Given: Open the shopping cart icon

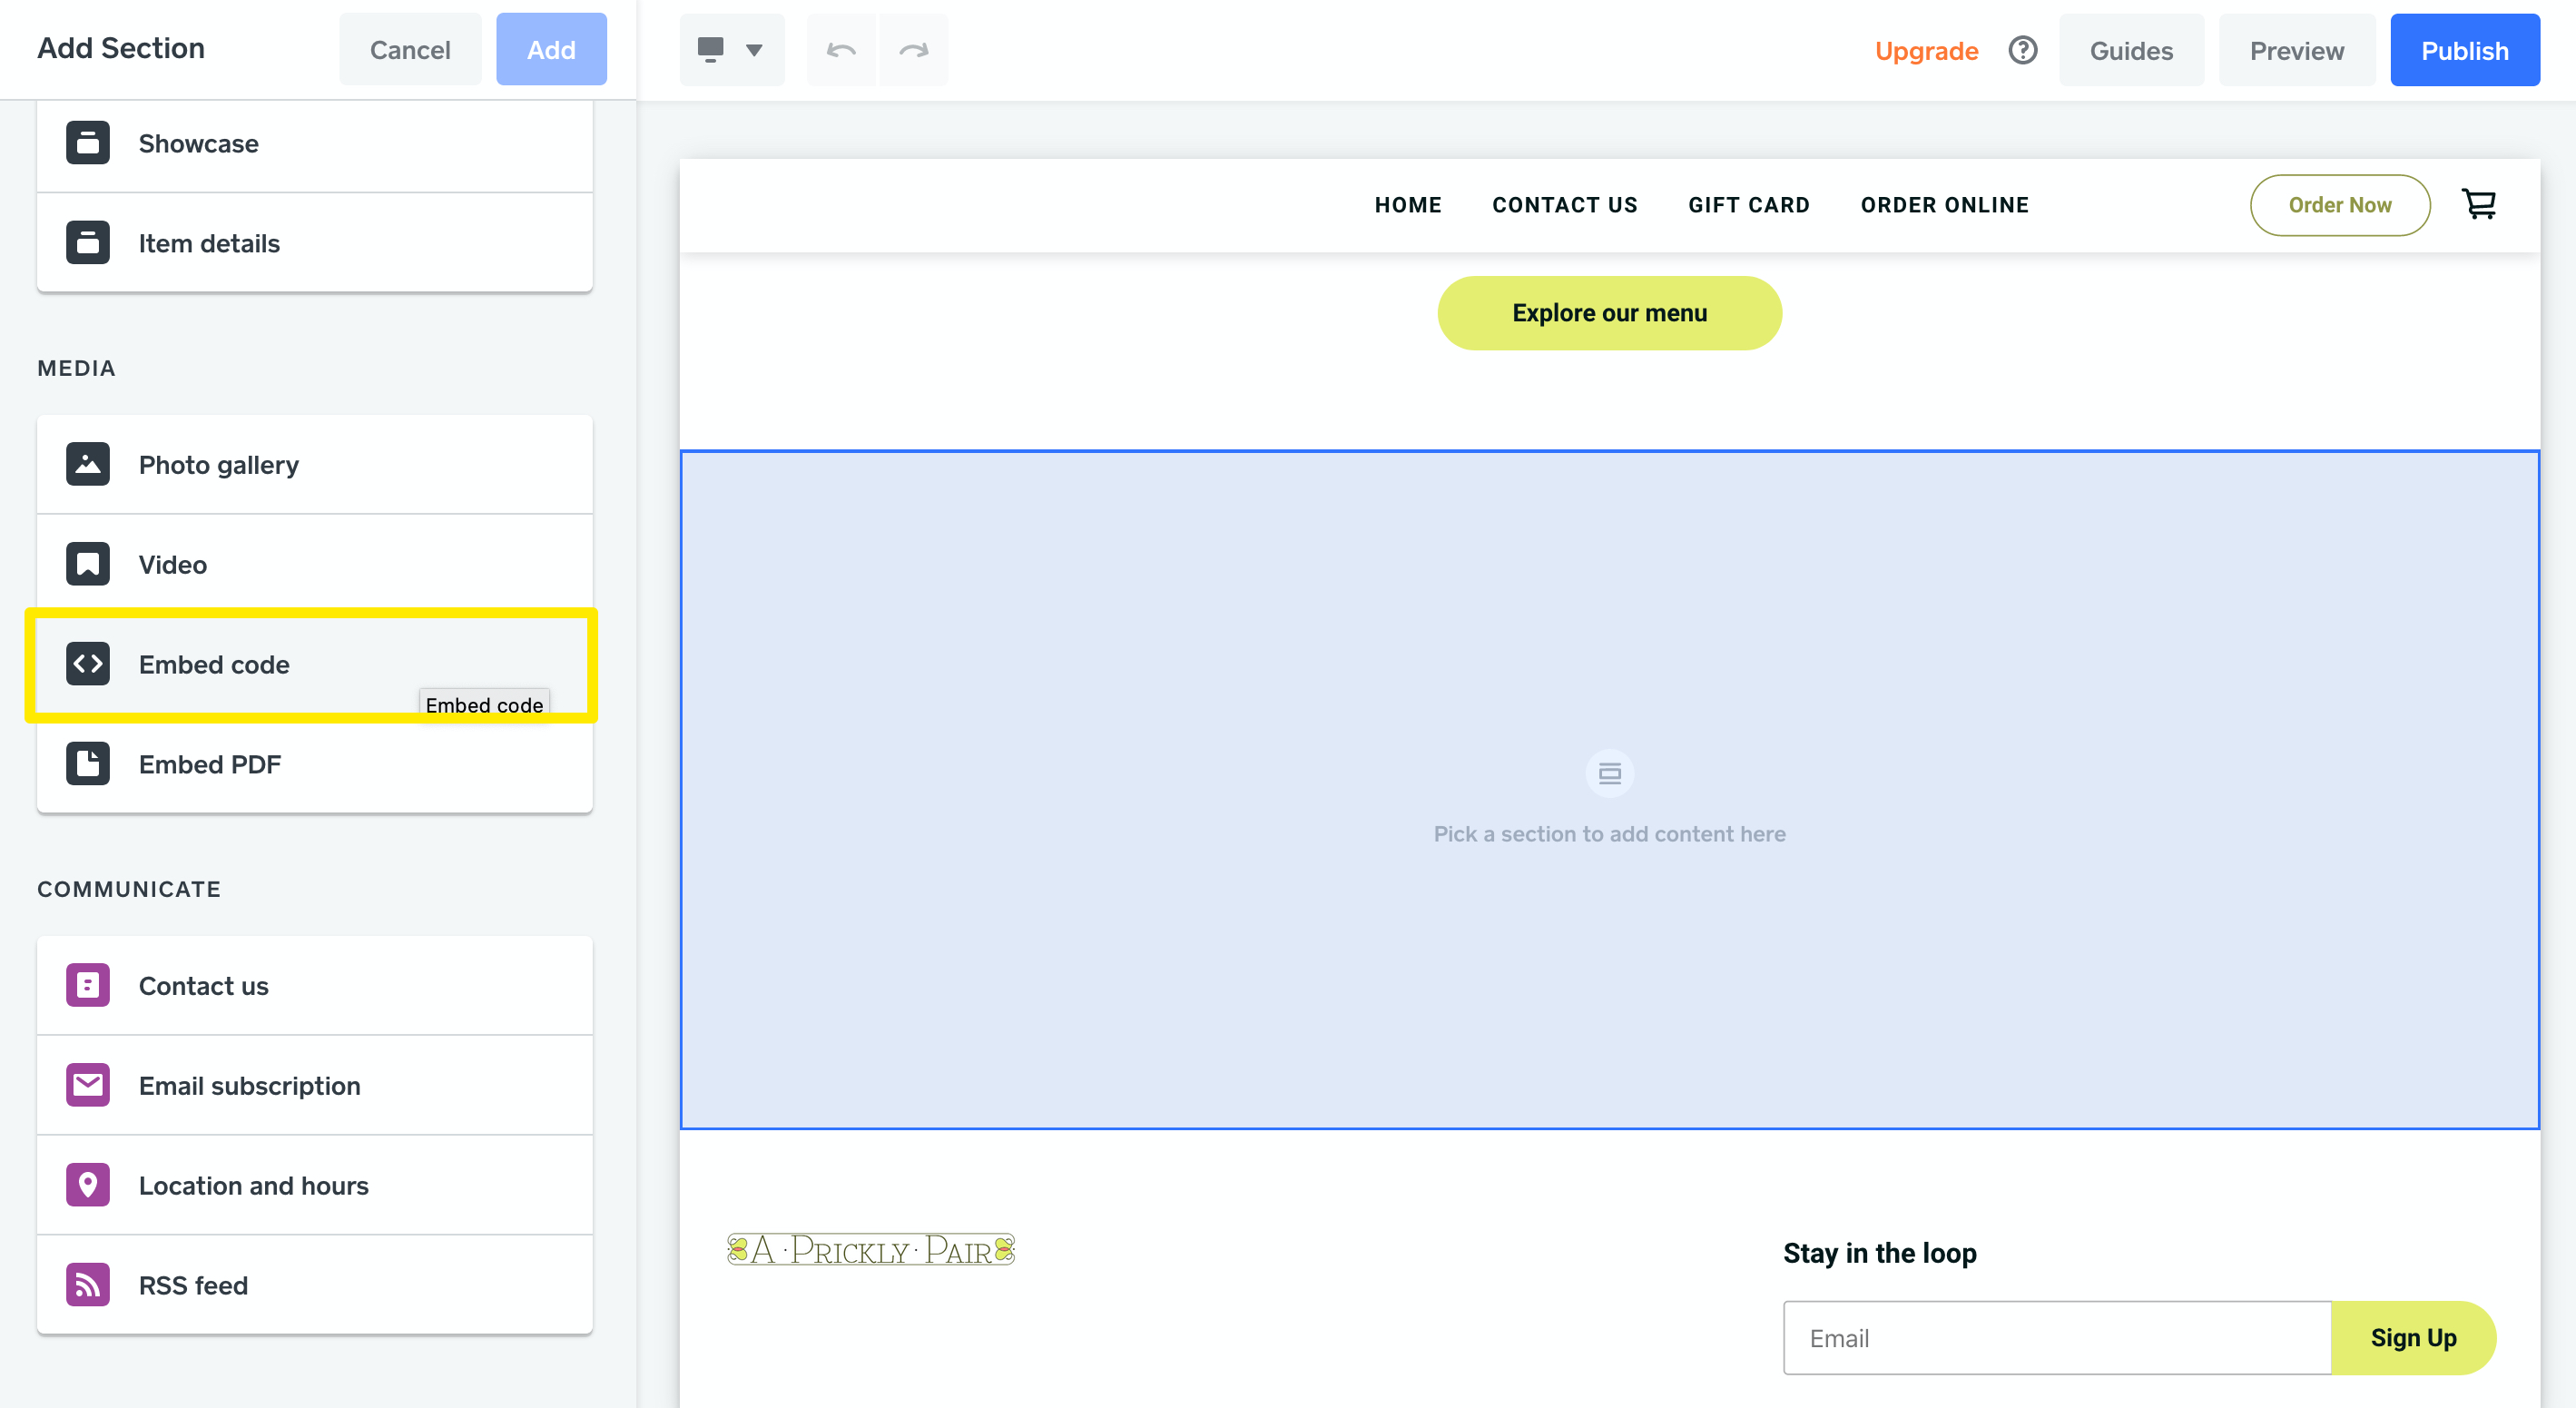Looking at the screenshot, I should (2478, 205).
